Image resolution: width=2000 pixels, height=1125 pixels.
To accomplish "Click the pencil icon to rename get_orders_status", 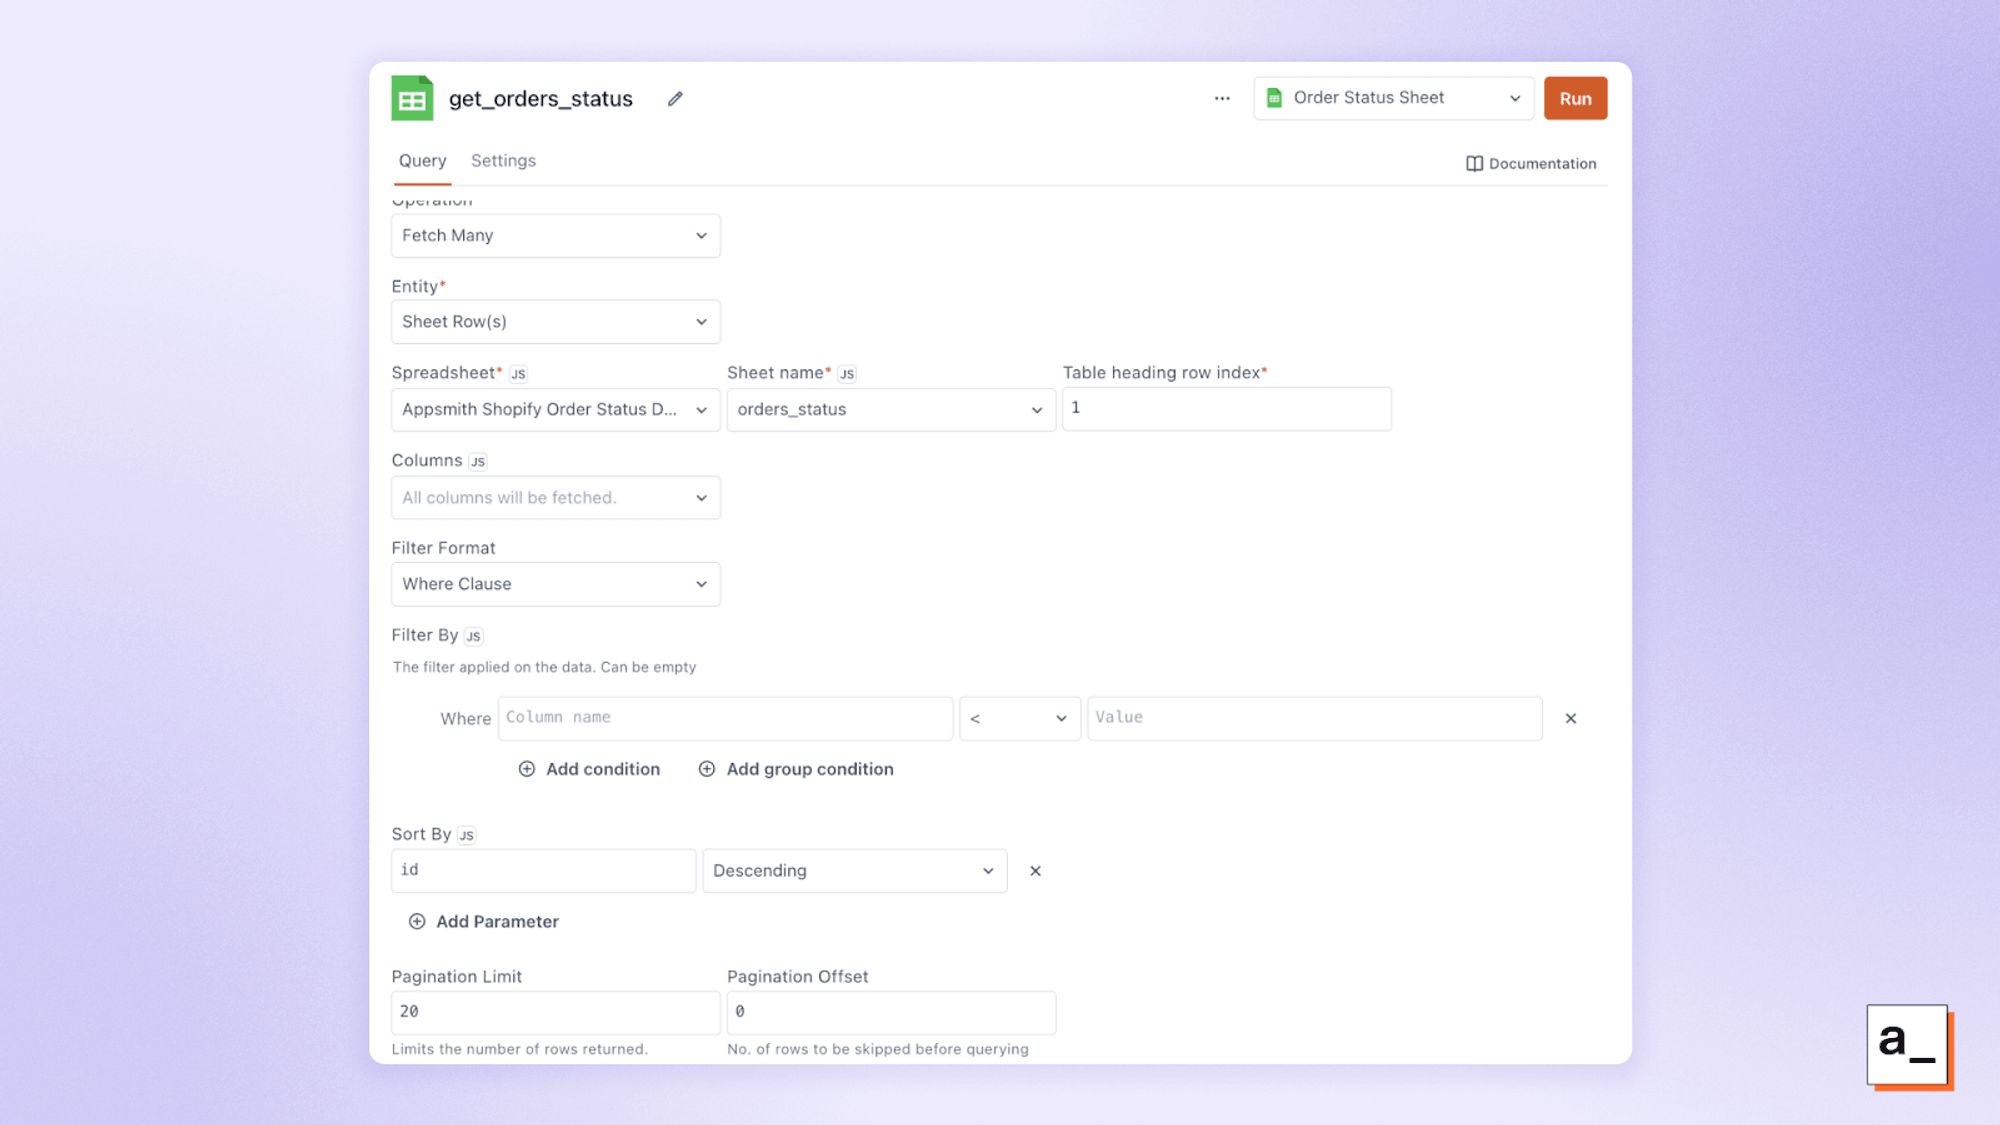I will pyautogui.click(x=674, y=98).
